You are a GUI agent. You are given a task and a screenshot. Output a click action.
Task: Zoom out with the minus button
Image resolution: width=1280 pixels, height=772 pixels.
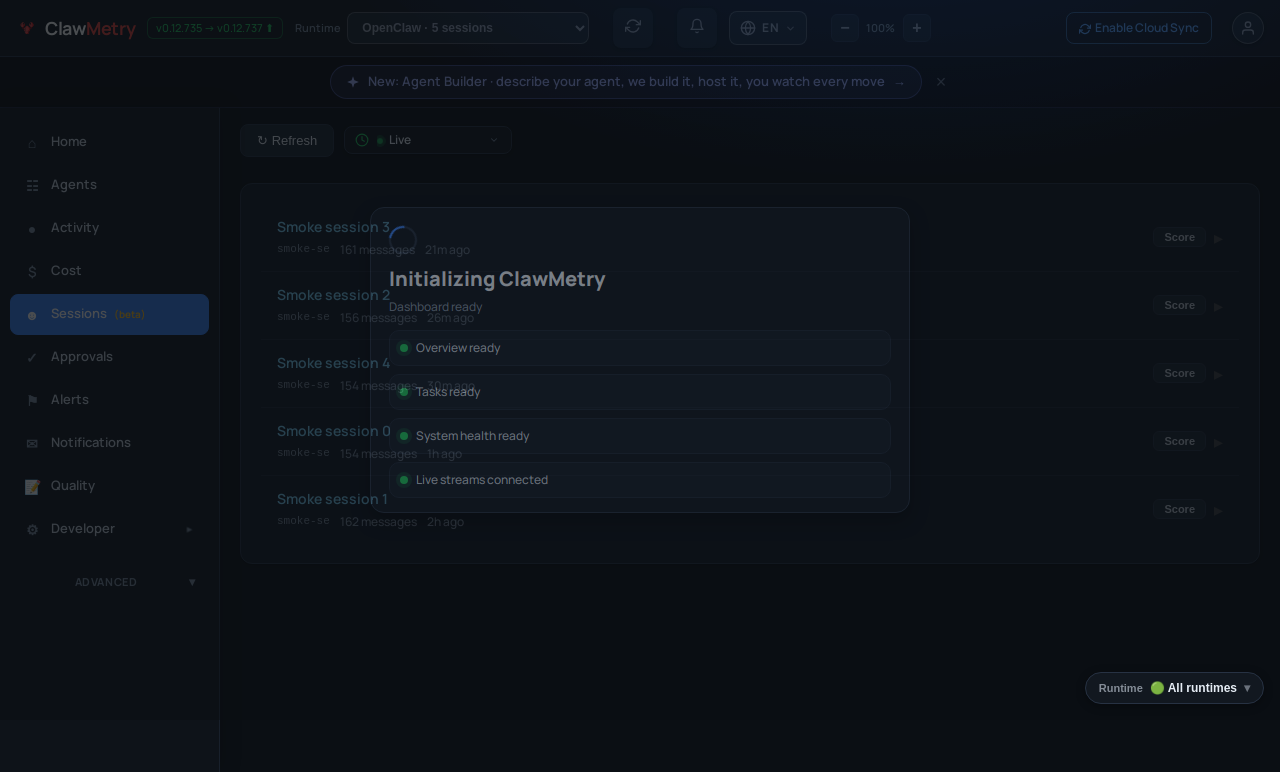pyautogui.click(x=845, y=28)
